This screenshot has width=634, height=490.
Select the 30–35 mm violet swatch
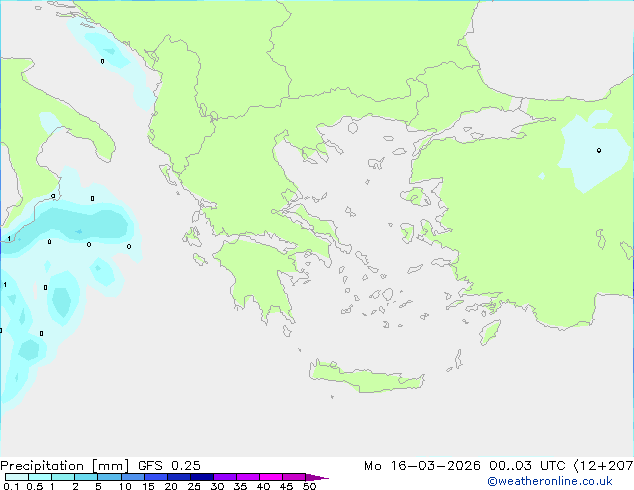coord(225,477)
